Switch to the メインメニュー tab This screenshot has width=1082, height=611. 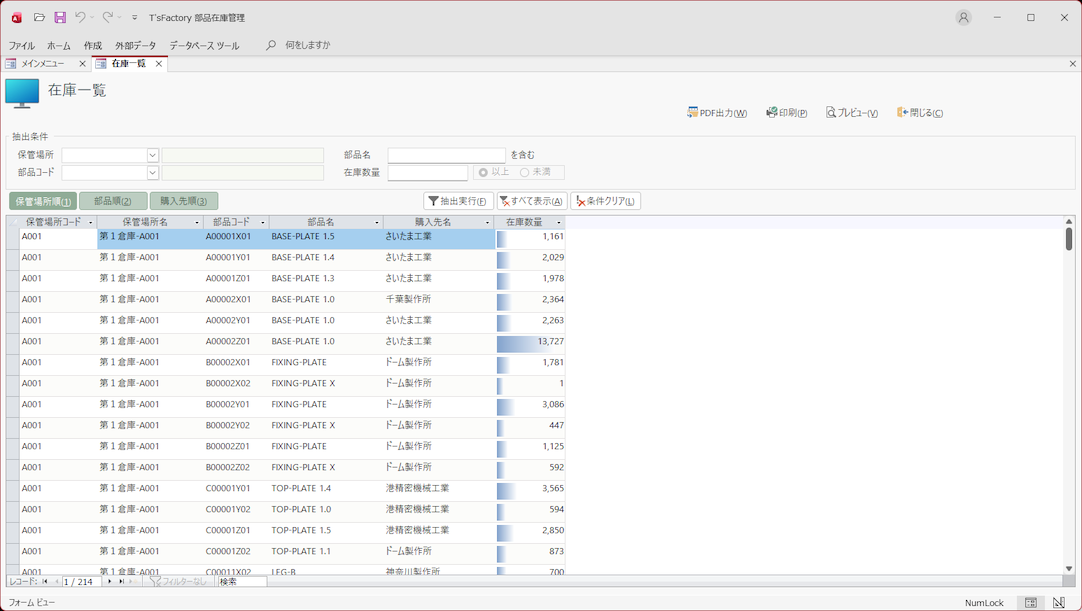(42, 63)
